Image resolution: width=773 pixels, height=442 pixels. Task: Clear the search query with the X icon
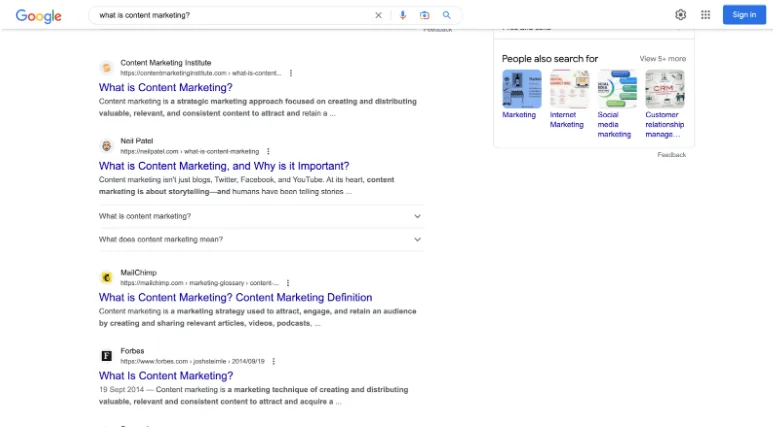[378, 15]
